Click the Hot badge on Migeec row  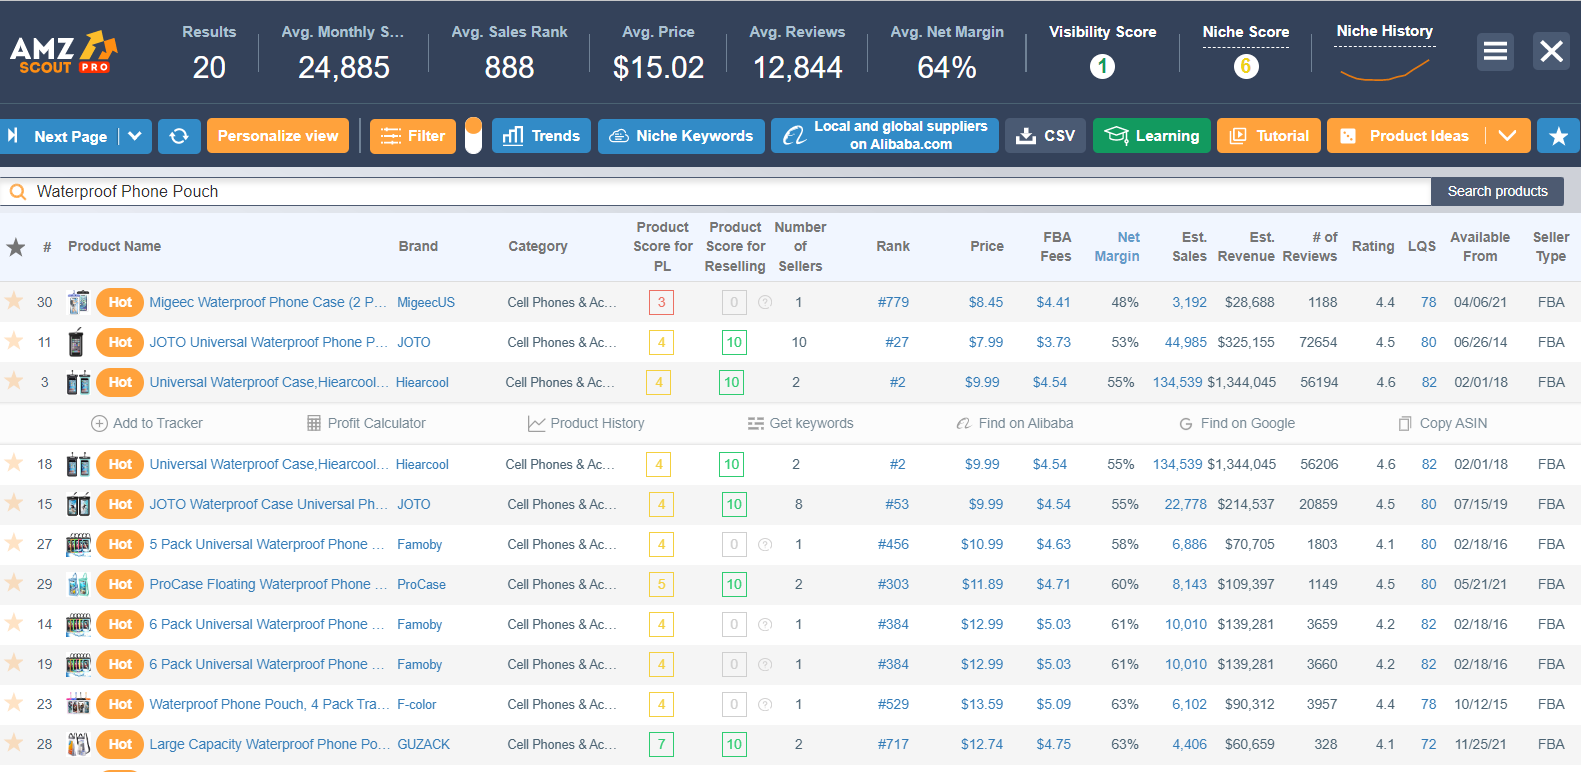tap(120, 302)
